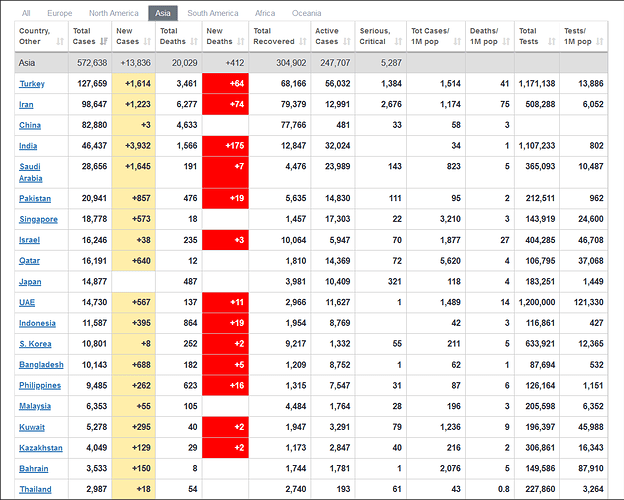Open the Iran country link
The width and height of the screenshot is (624, 500).
click(x=26, y=104)
